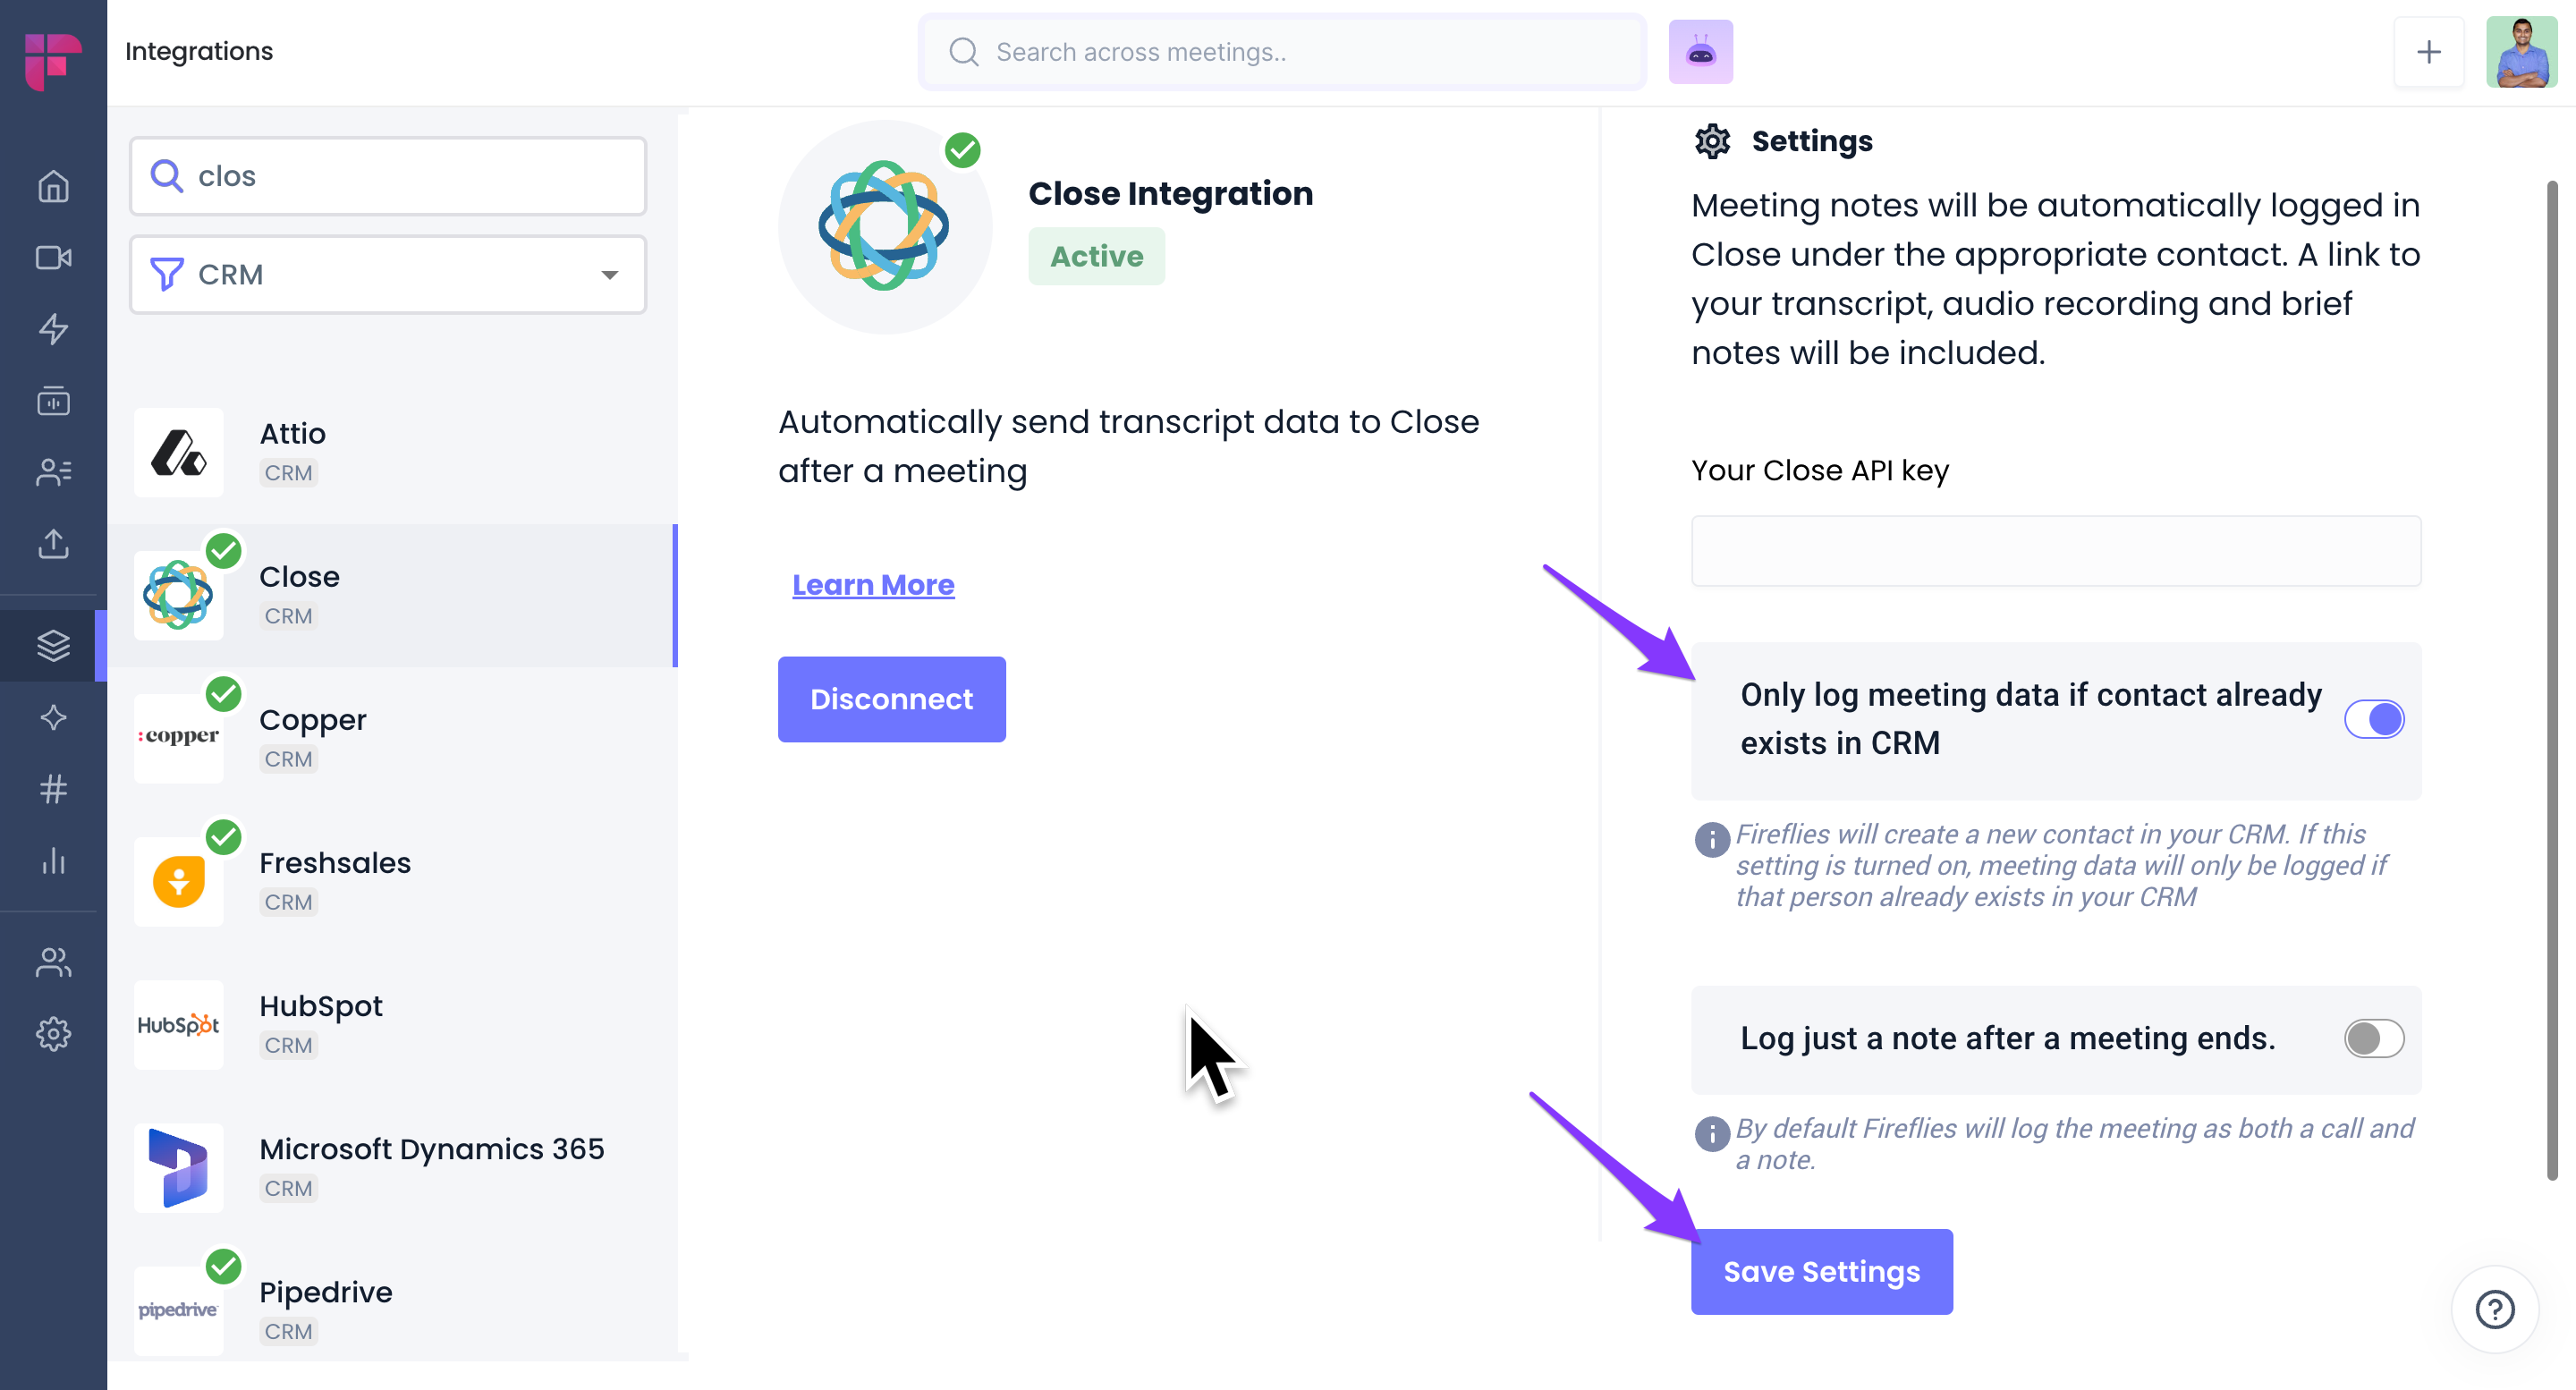Screen dimensions: 2576x1390
Task: Click the settings panel vertical scrollbar
Action: click(x=2552, y=680)
